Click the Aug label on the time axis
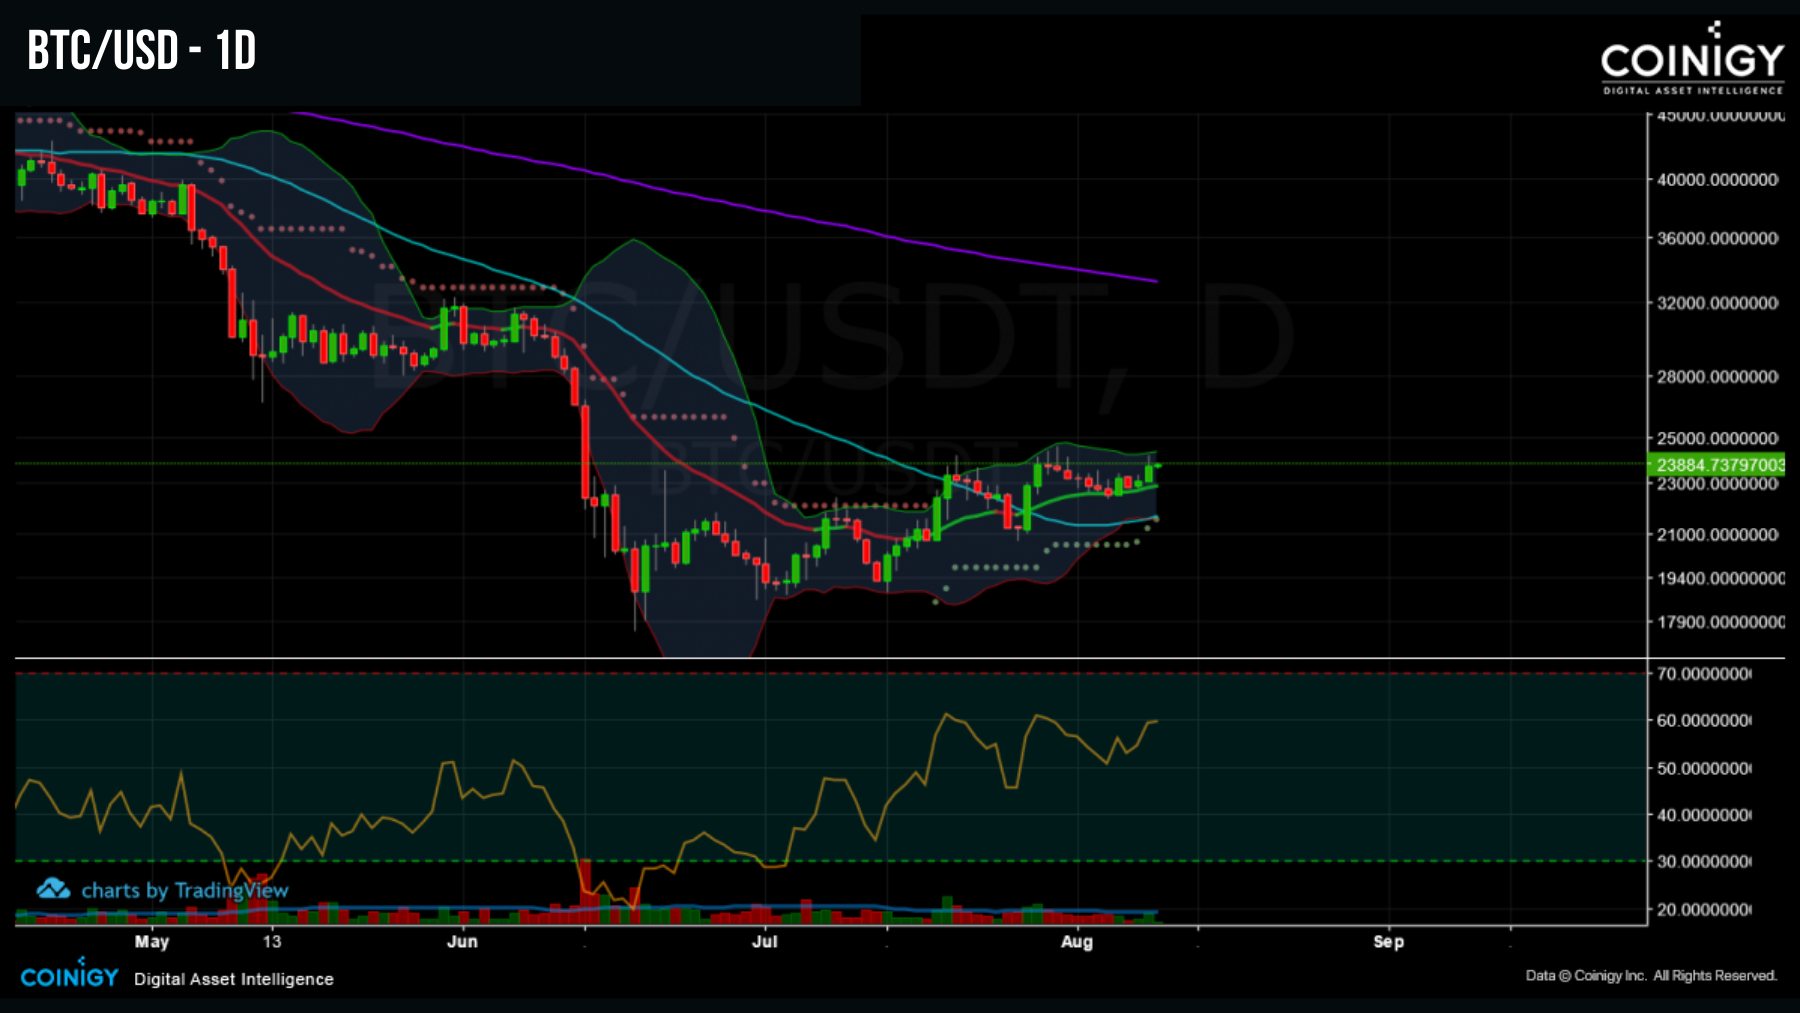The height and width of the screenshot is (1013, 1800). [x=1078, y=941]
